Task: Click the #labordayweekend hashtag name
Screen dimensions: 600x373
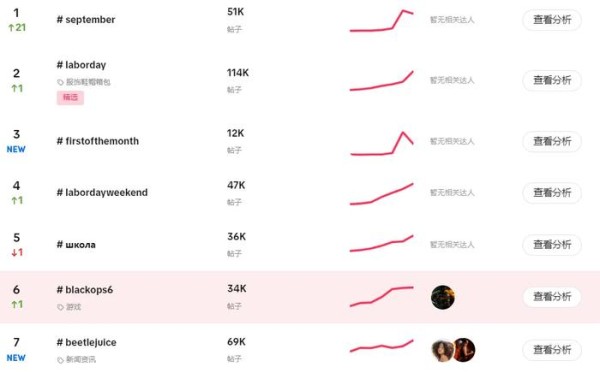Action: coord(102,192)
